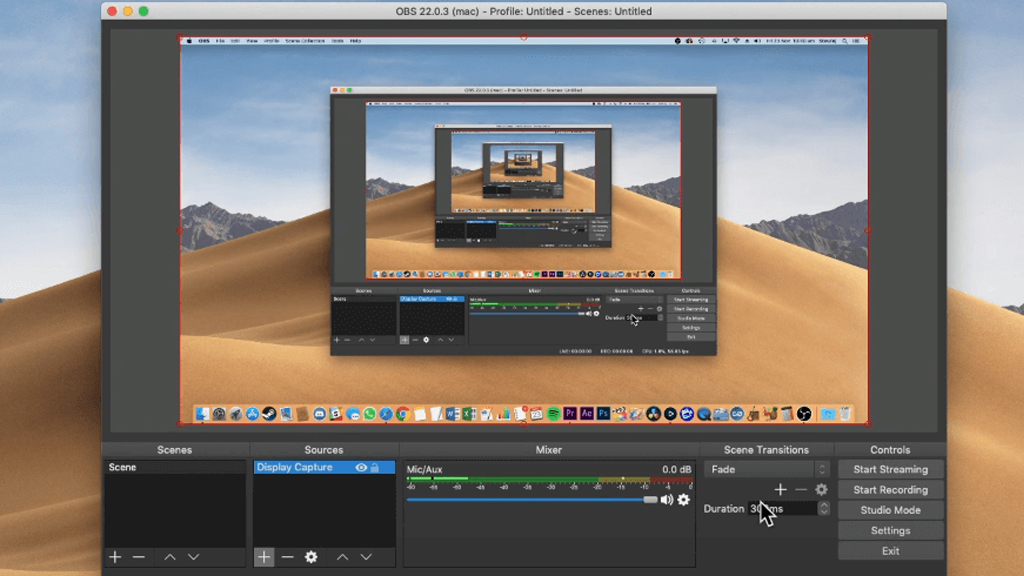Click the Spotify icon in the captured dock
1024x576 pixels.
coord(554,414)
